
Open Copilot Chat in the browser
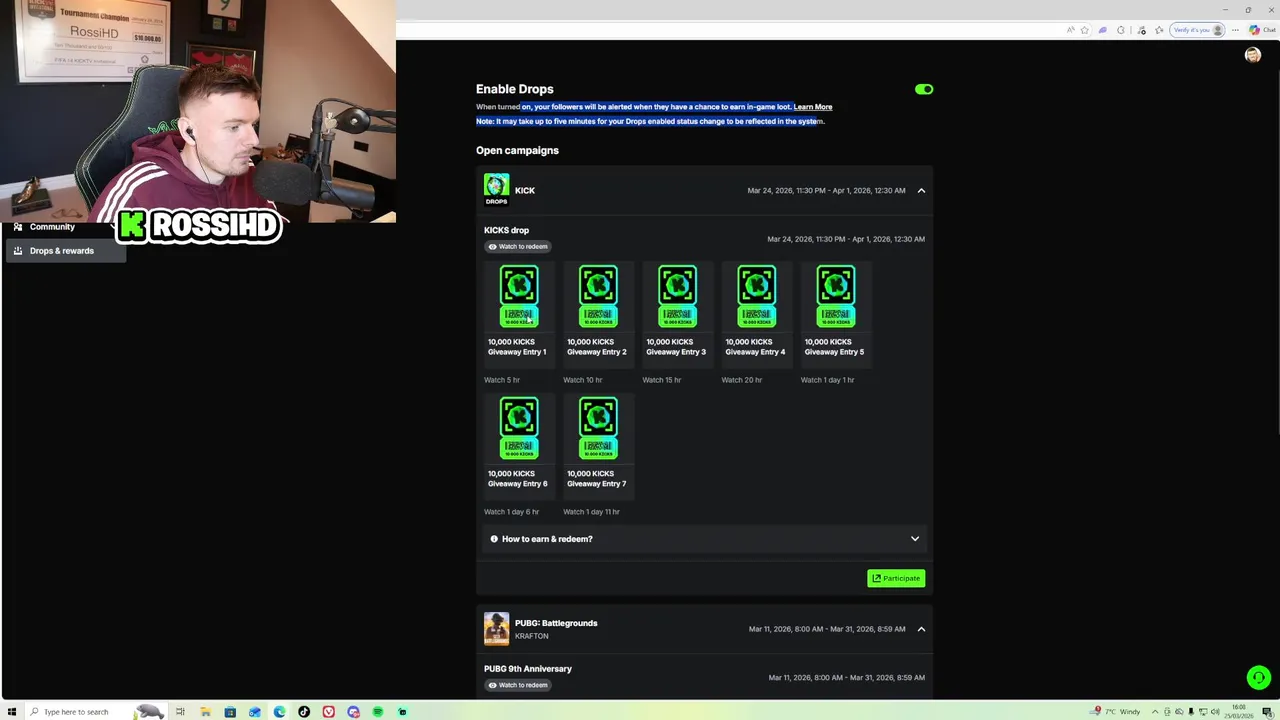pos(1262,30)
